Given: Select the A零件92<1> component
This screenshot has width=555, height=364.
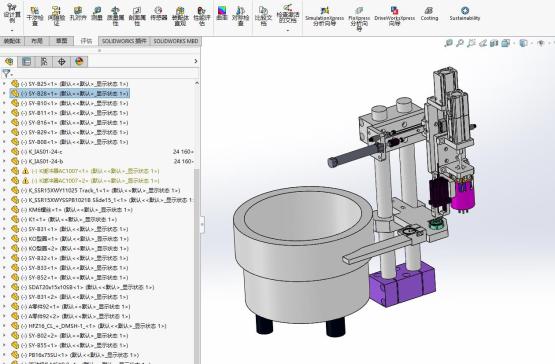Looking at the screenshot, I should (x=70, y=307).
